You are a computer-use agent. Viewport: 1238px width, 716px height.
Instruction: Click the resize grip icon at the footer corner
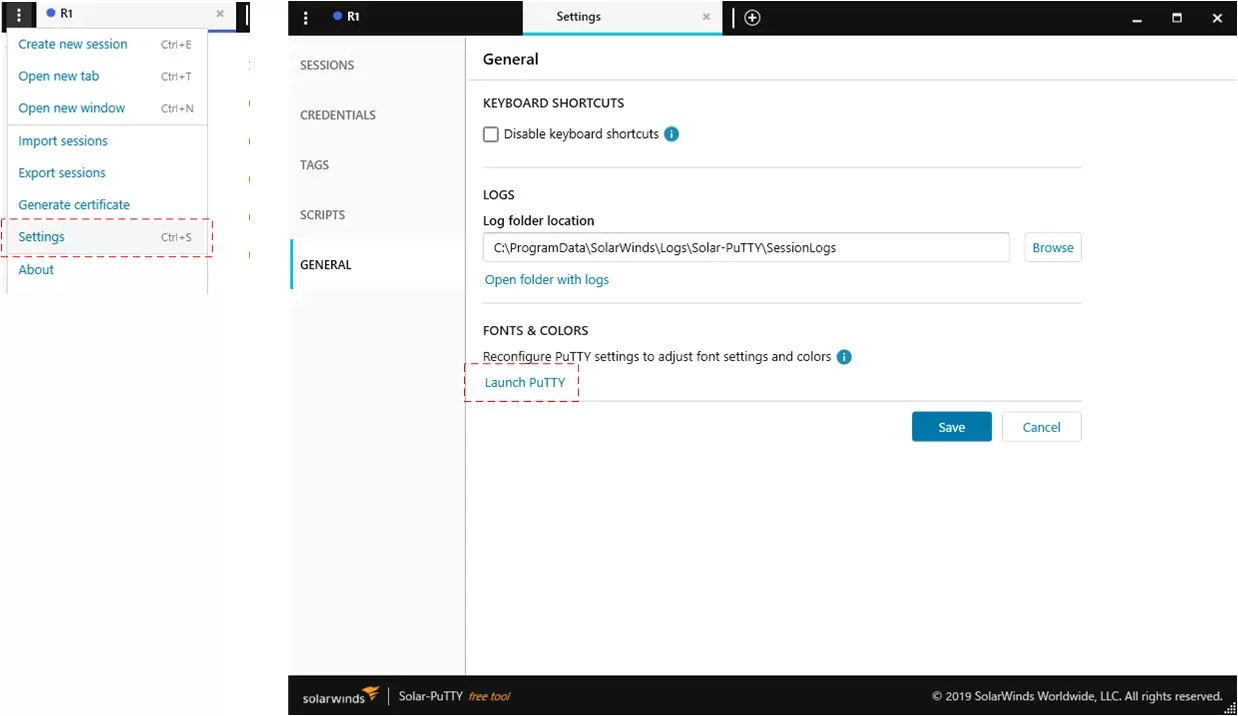(1229, 707)
